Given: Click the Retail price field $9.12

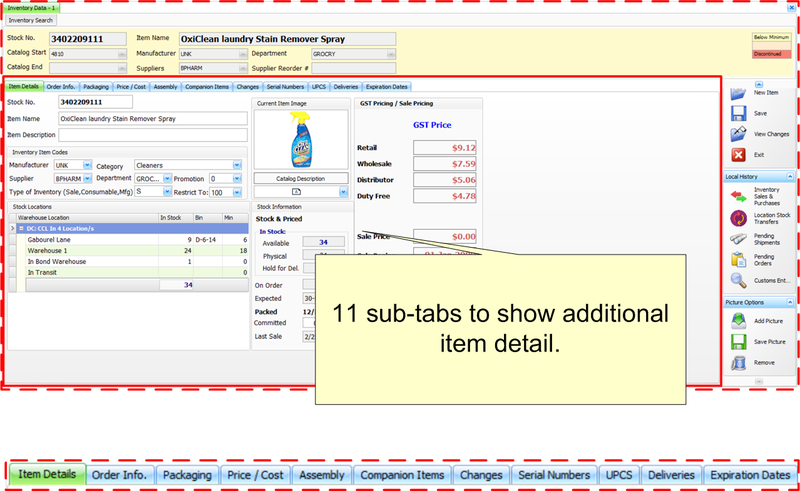Looking at the screenshot, I should coord(445,148).
